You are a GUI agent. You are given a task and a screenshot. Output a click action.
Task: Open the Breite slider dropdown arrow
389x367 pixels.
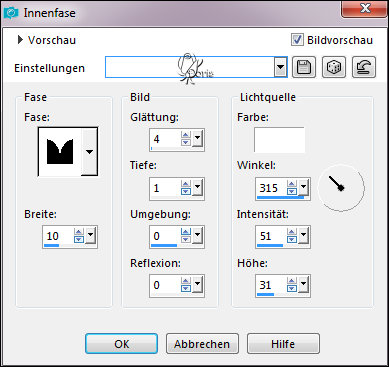(90, 235)
